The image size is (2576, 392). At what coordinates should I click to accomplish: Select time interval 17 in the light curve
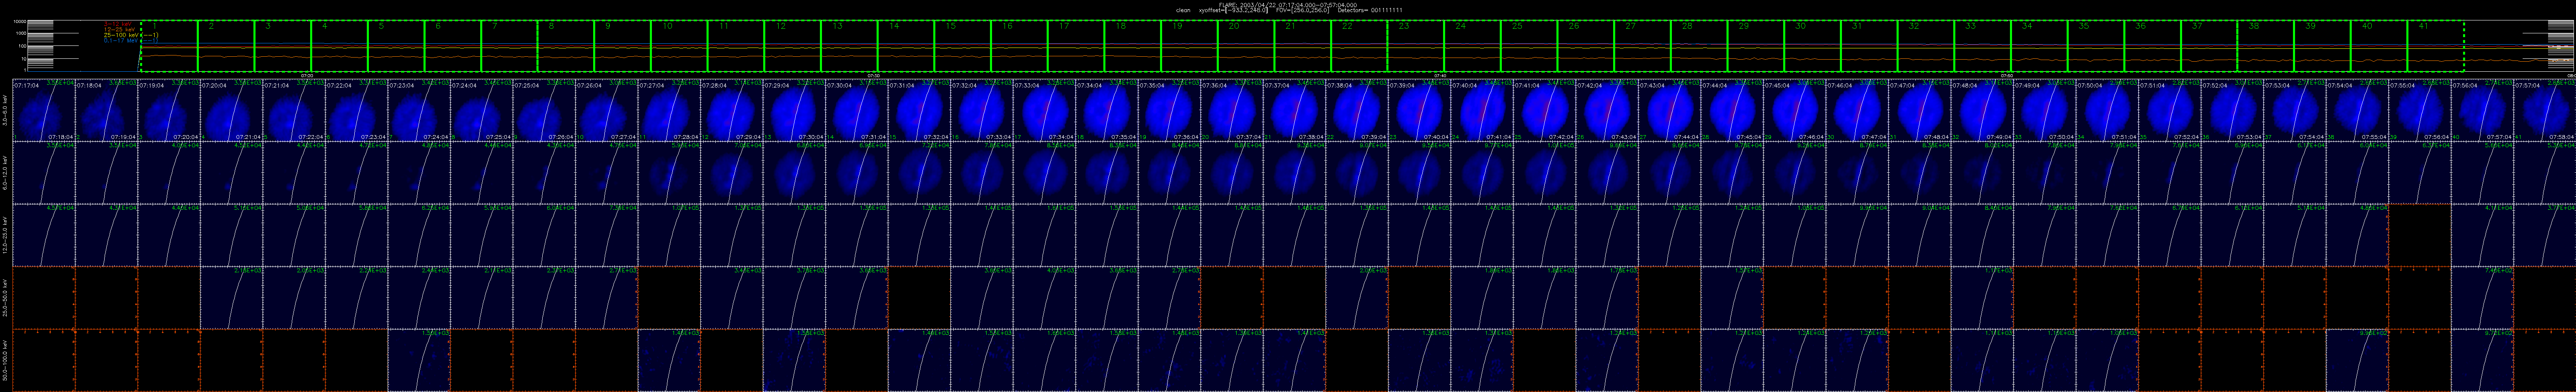pos(1076,46)
